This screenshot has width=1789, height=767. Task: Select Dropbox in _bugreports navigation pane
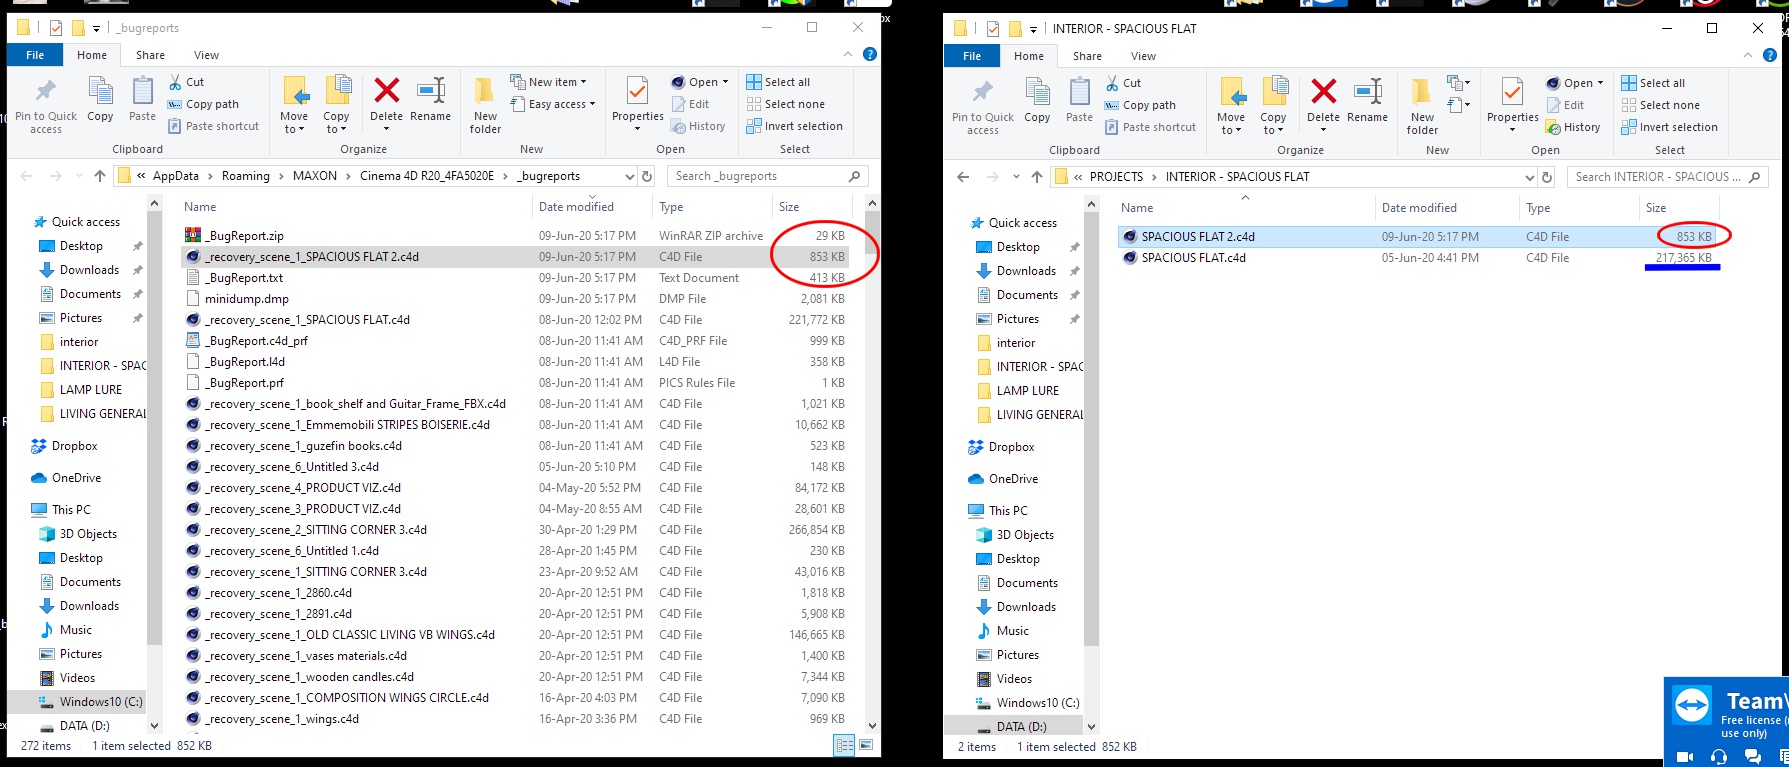coord(75,446)
